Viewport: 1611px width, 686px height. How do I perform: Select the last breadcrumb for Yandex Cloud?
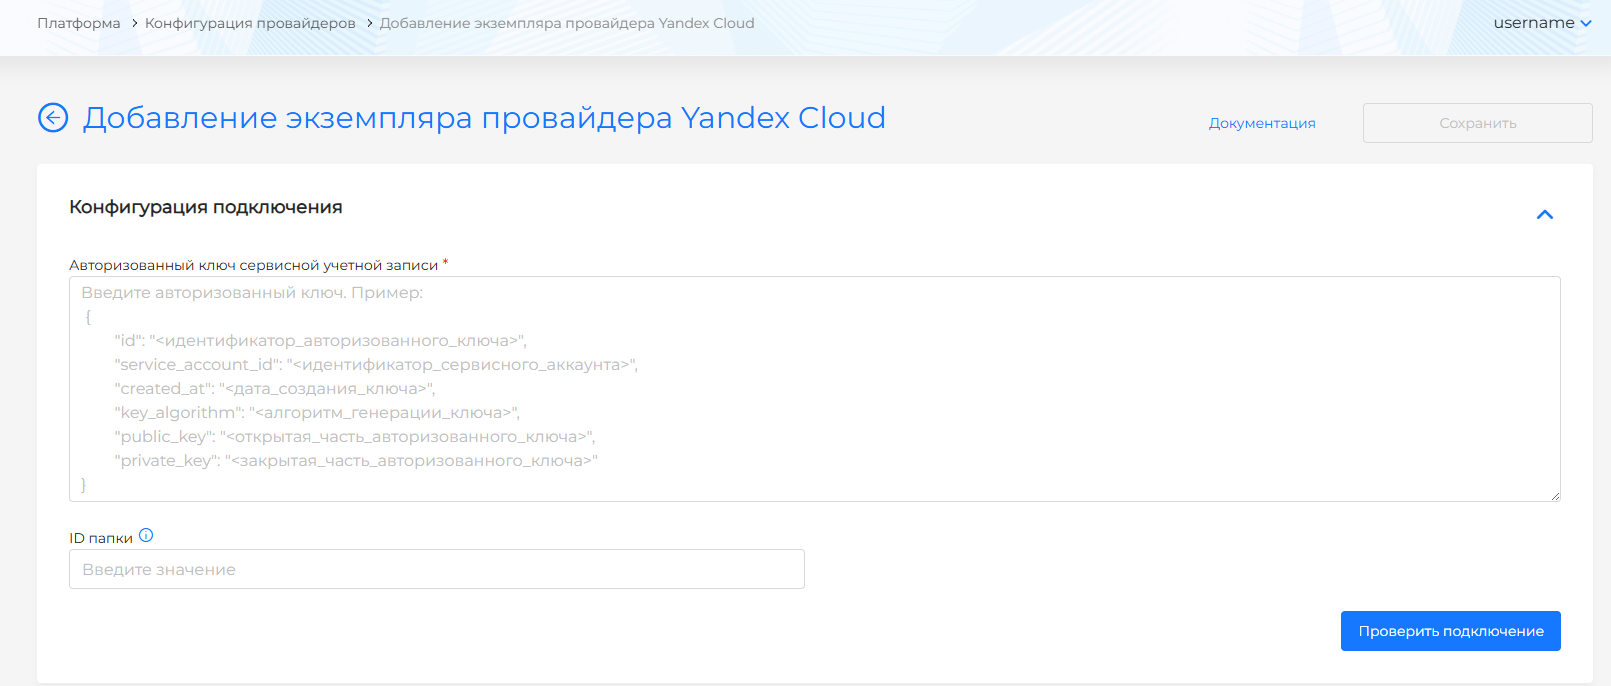[x=567, y=23]
